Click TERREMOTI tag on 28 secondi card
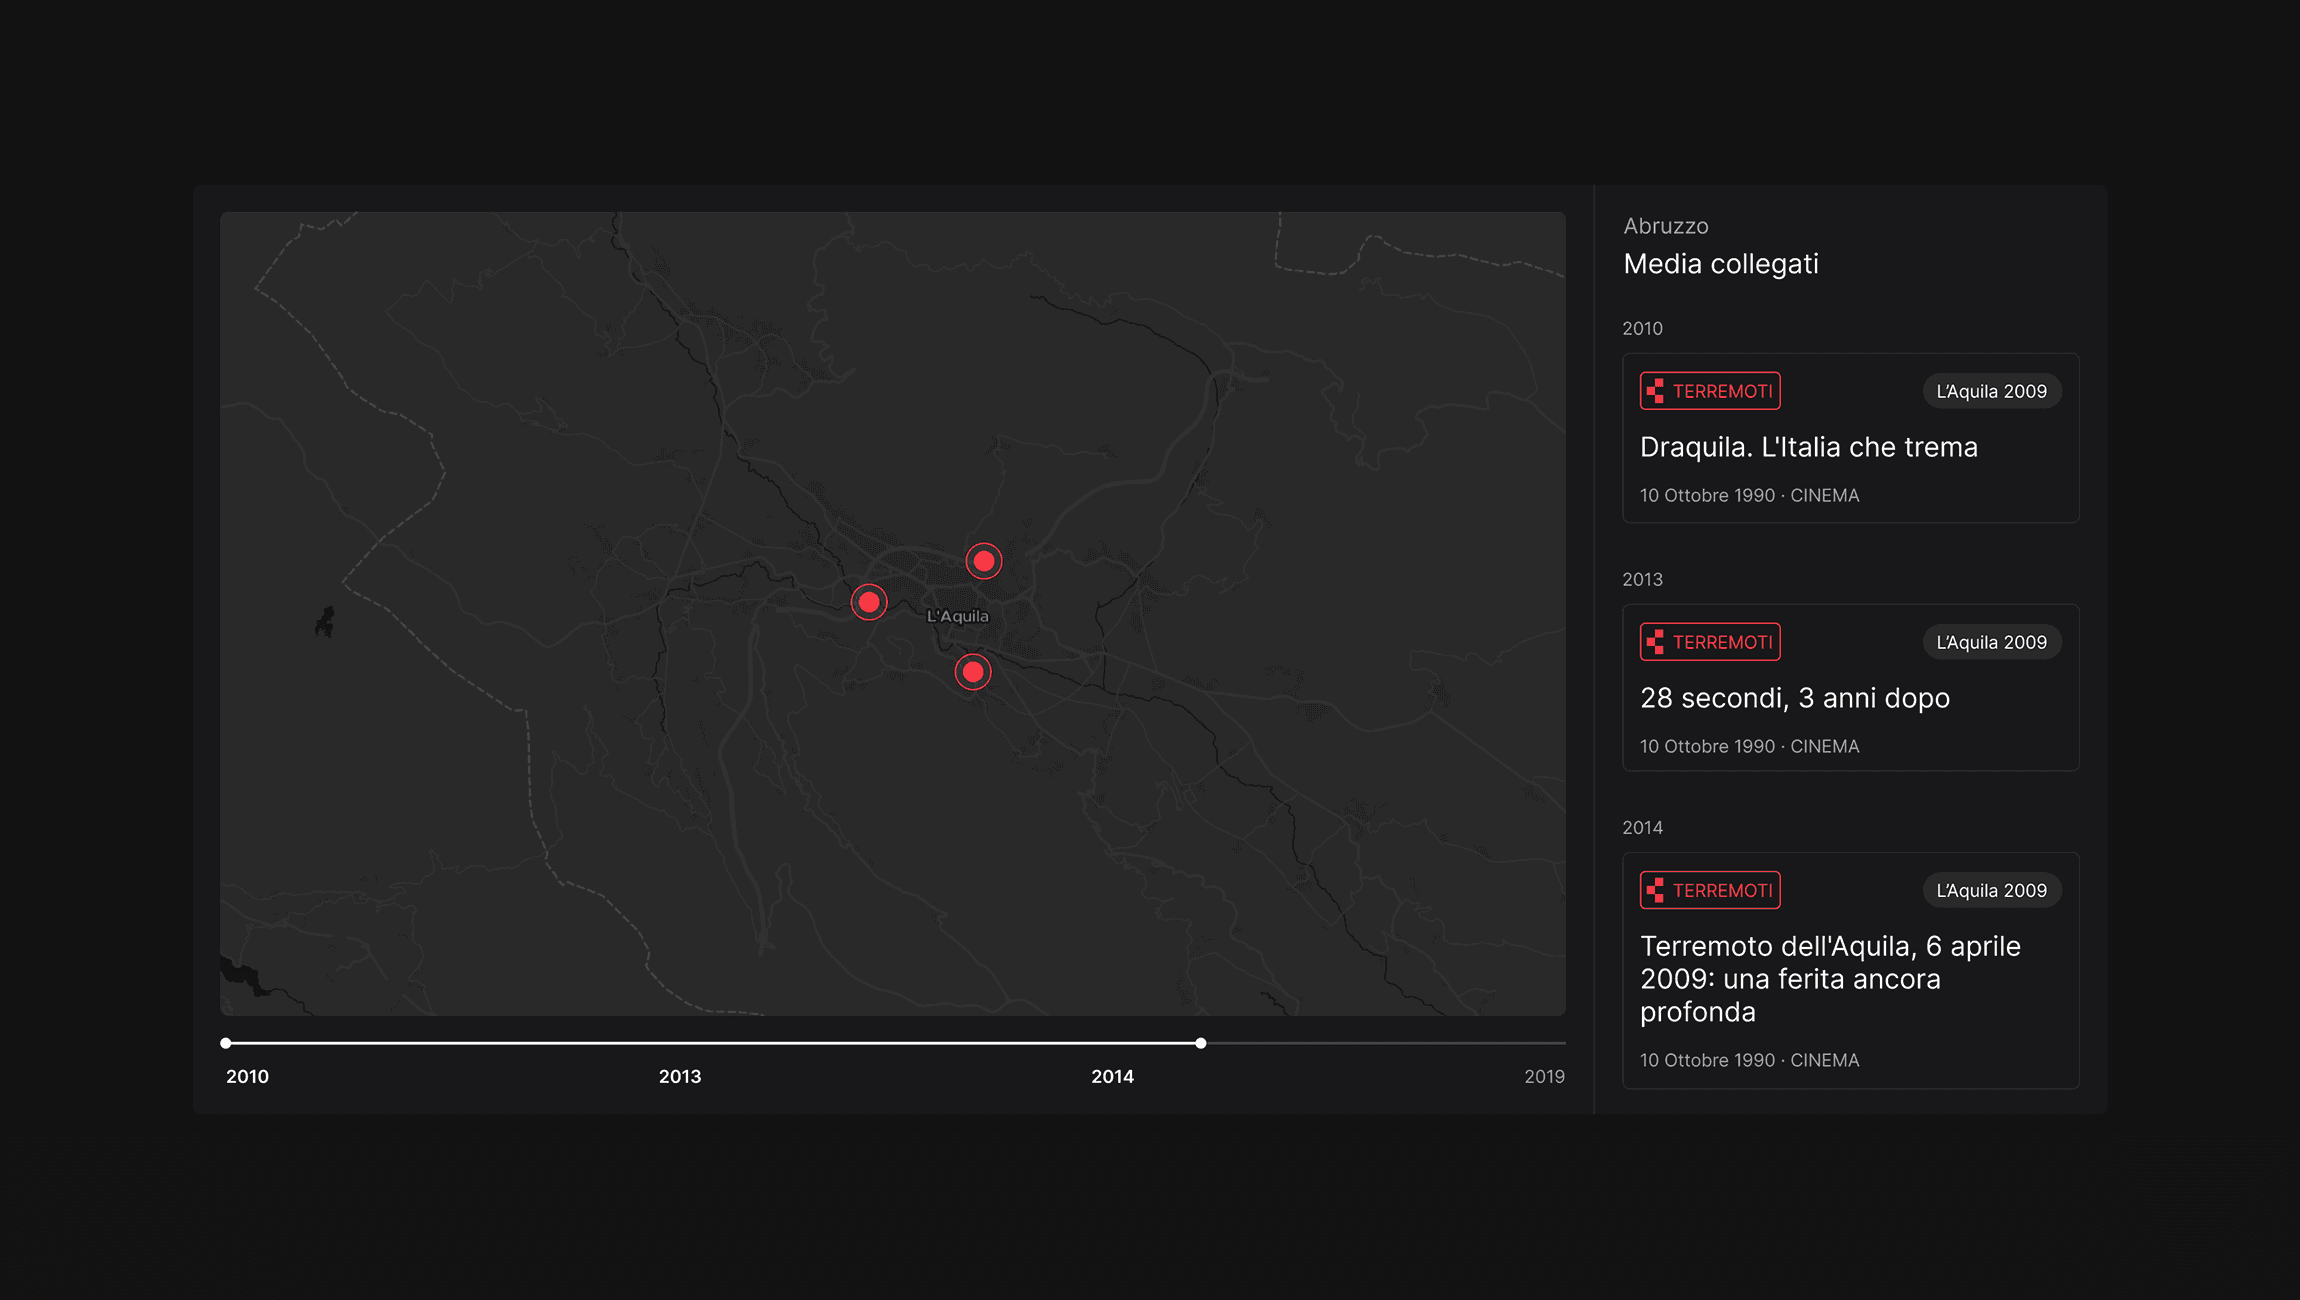The height and width of the screenshot is (1300, 2300). pos(1710,642)
